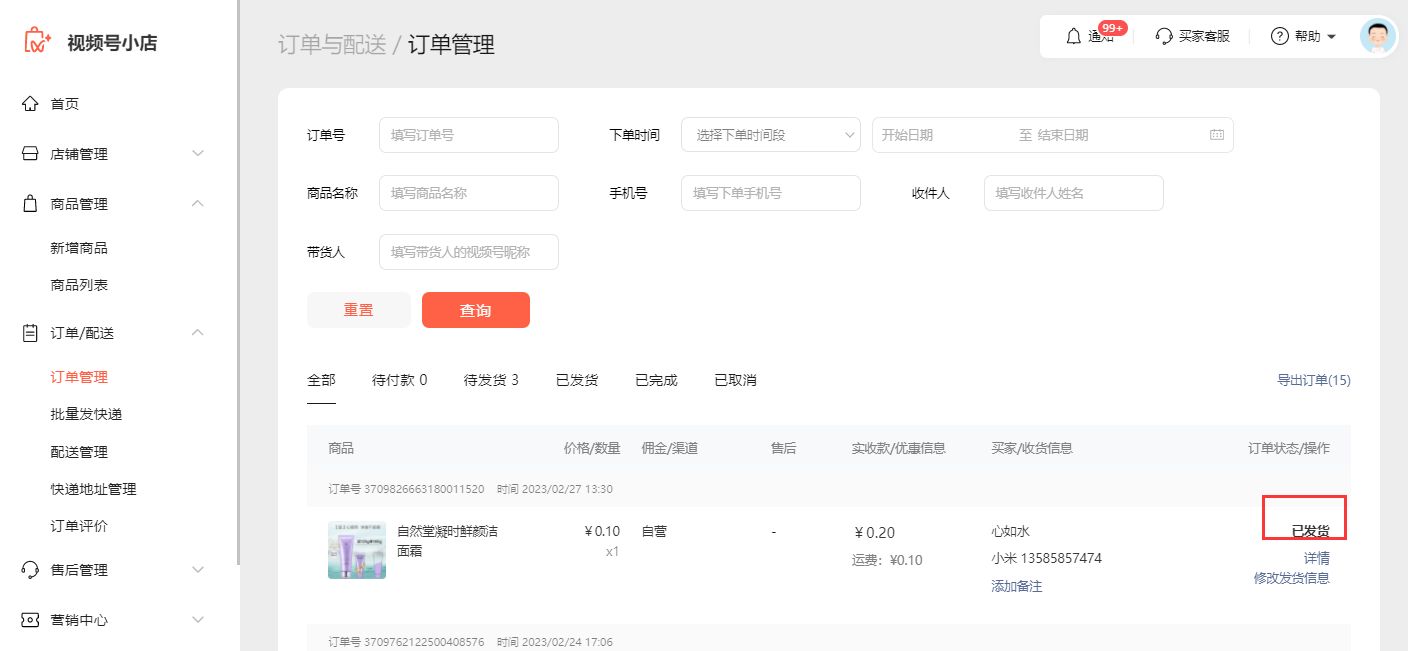The width and height of the screenshot is (1408, 651).
Task: Click order number 3709826663180011520
Action: pyautogui.click(x=424, y=489)
